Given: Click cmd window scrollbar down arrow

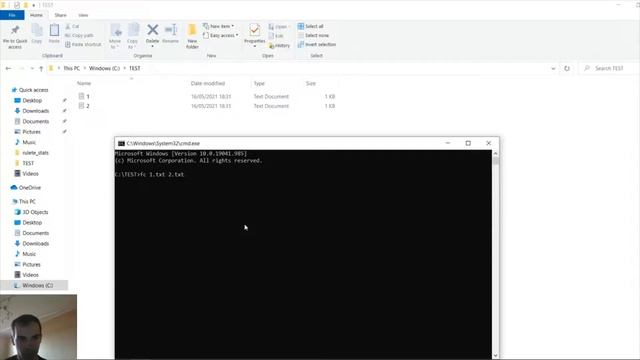Looking at the screenshot, I should point(496,356).
